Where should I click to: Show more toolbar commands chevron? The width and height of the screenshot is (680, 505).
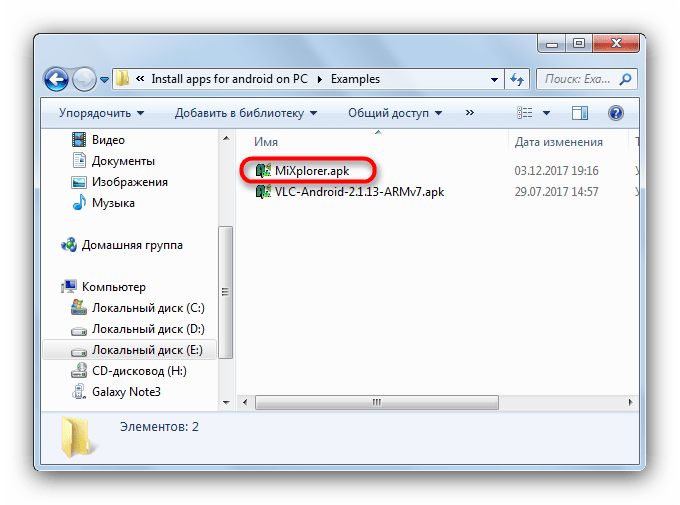pos(469,113)
